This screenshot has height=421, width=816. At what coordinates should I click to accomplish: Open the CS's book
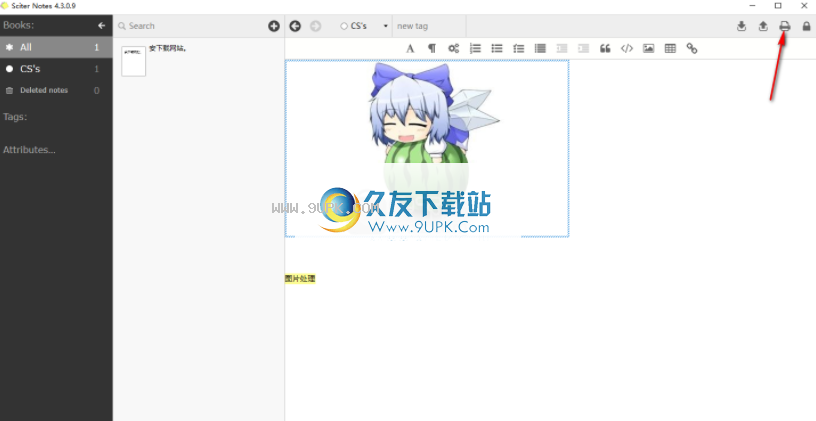point(56,69)
